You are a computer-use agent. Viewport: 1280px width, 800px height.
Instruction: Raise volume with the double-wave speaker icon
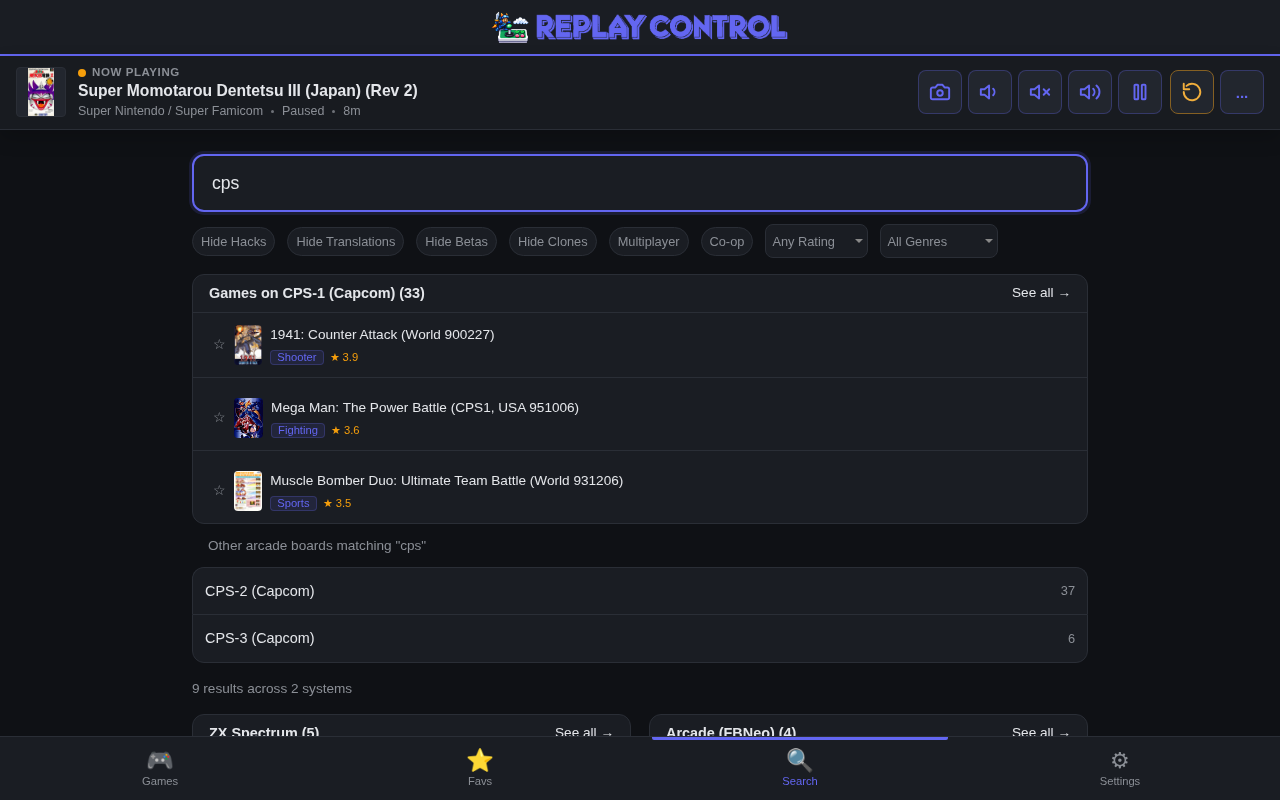(1090, 92)
